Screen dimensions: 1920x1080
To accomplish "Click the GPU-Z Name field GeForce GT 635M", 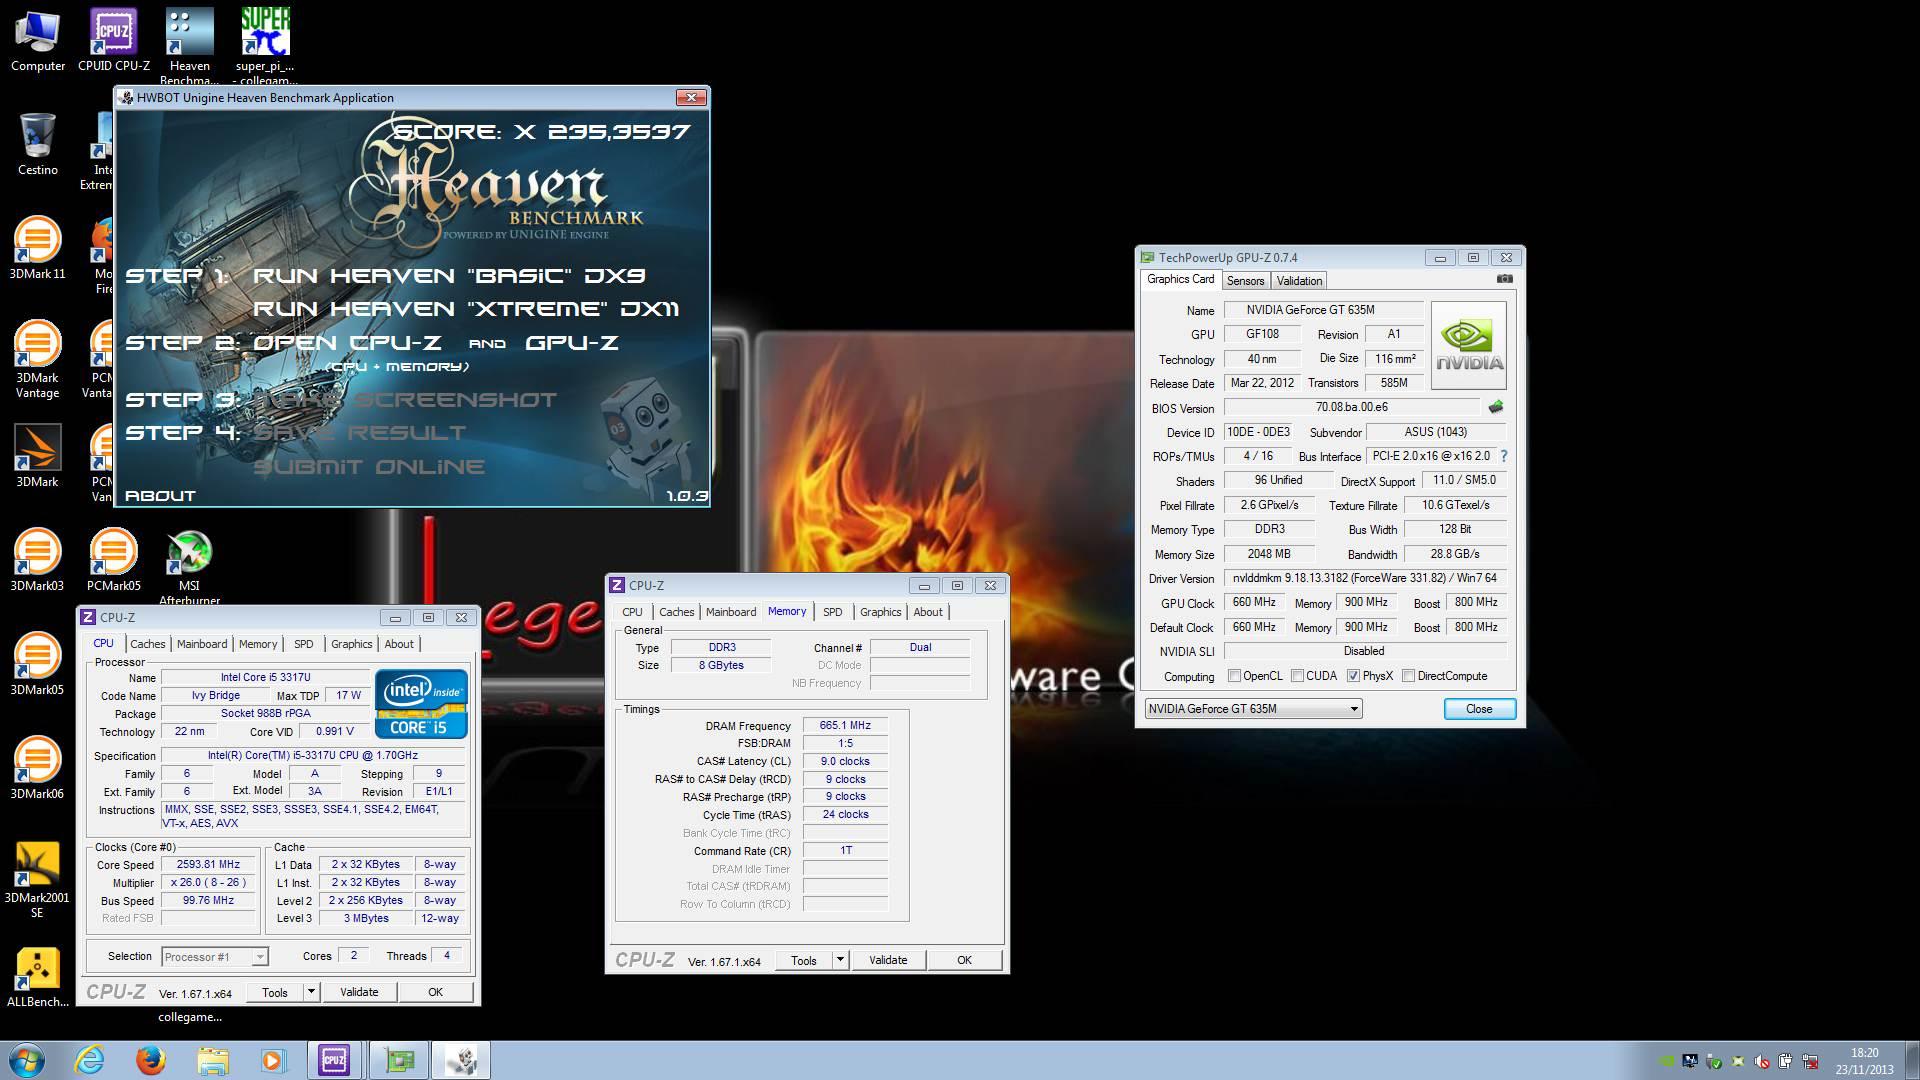I will (x=1323, y=310).
